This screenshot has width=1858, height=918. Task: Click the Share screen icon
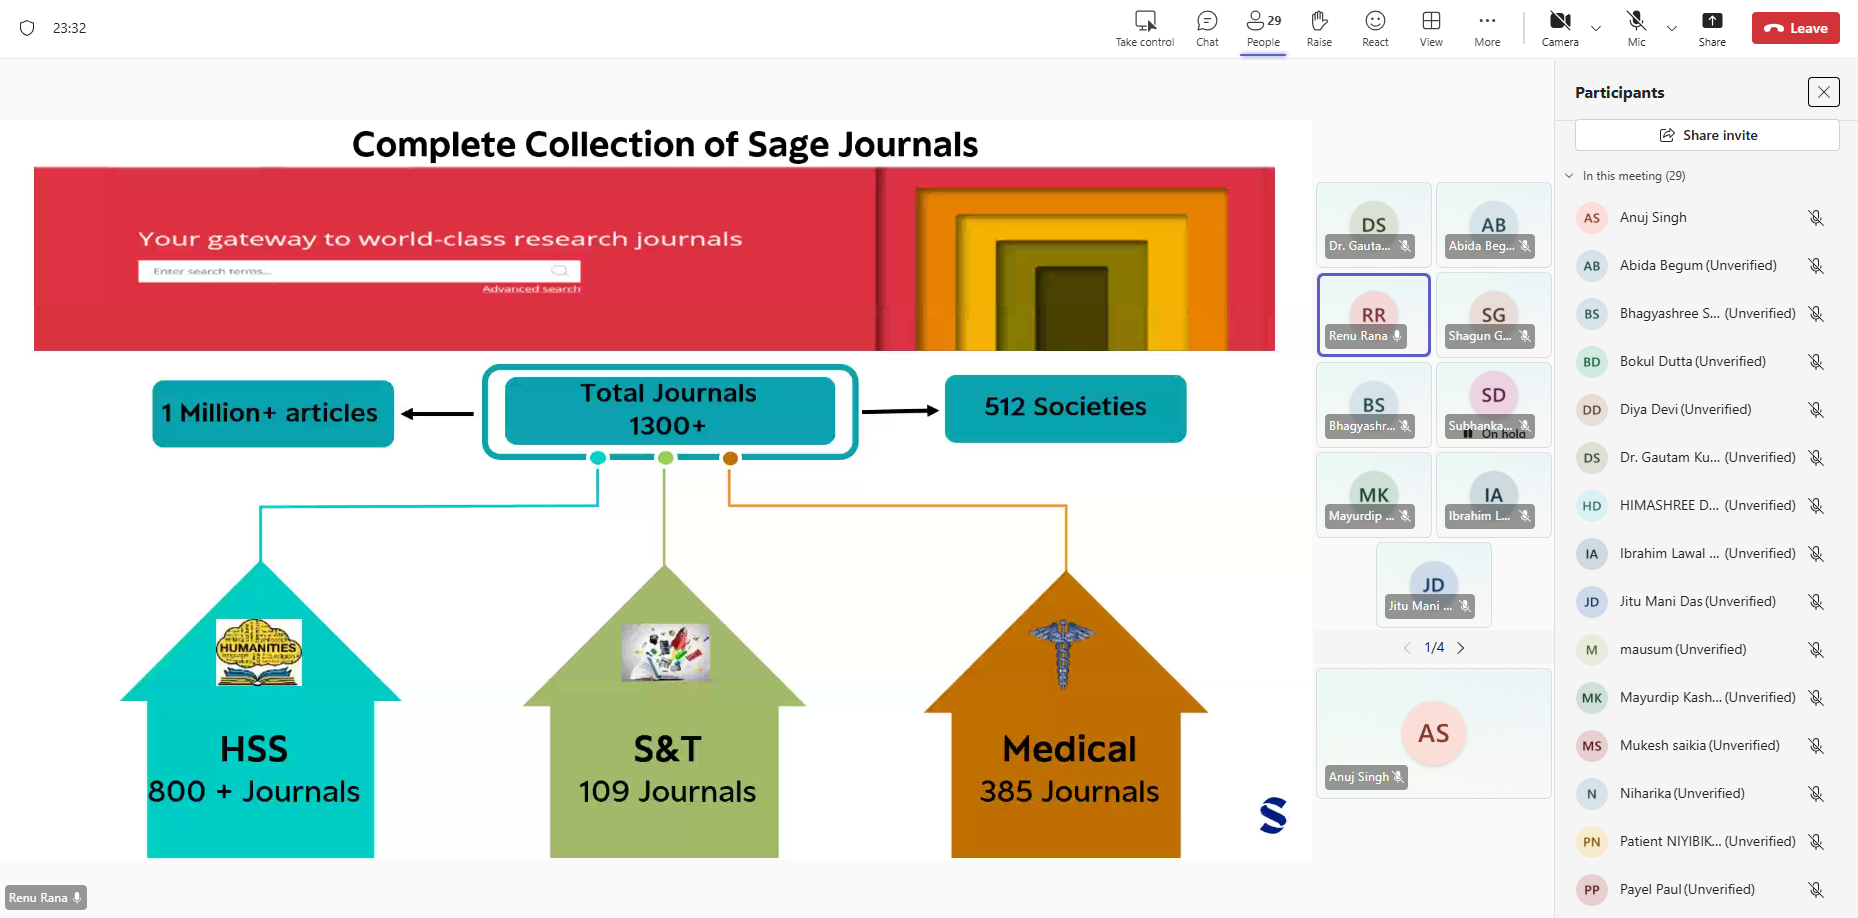tap(1712, 22)
